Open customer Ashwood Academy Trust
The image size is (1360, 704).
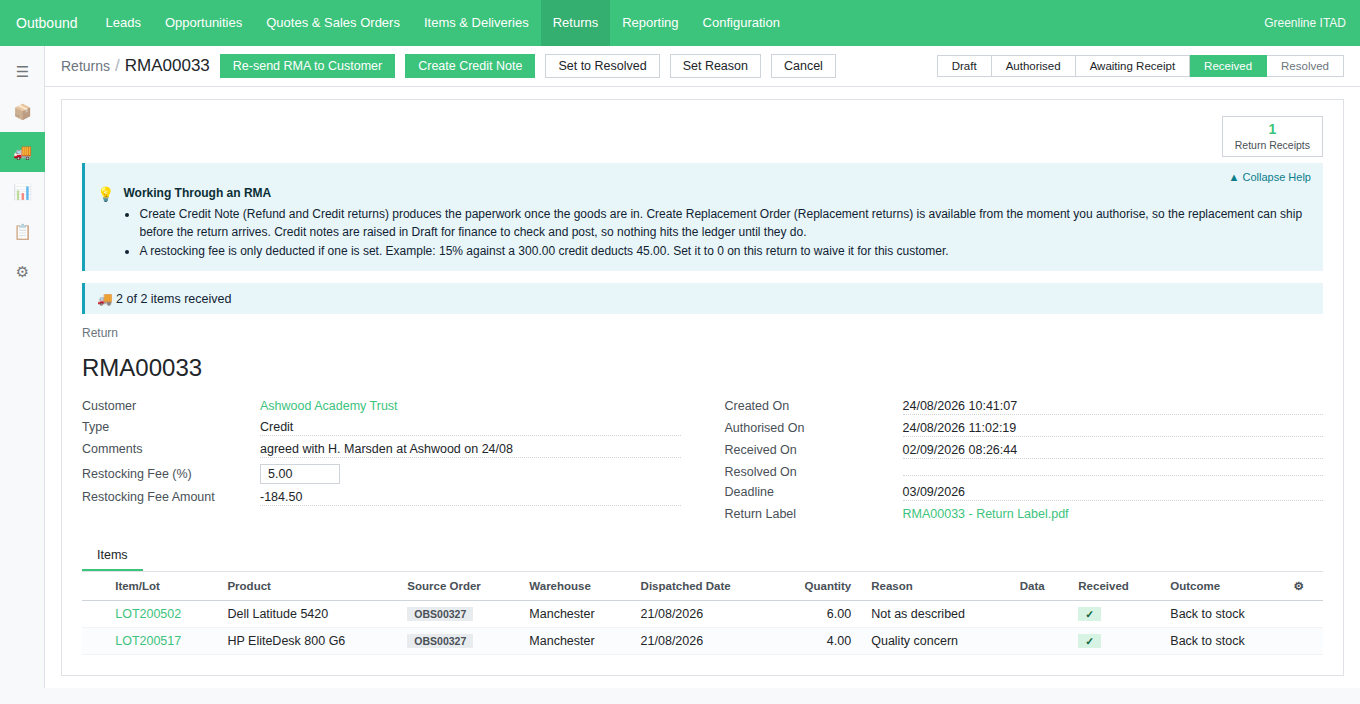(x=329, y=406)
